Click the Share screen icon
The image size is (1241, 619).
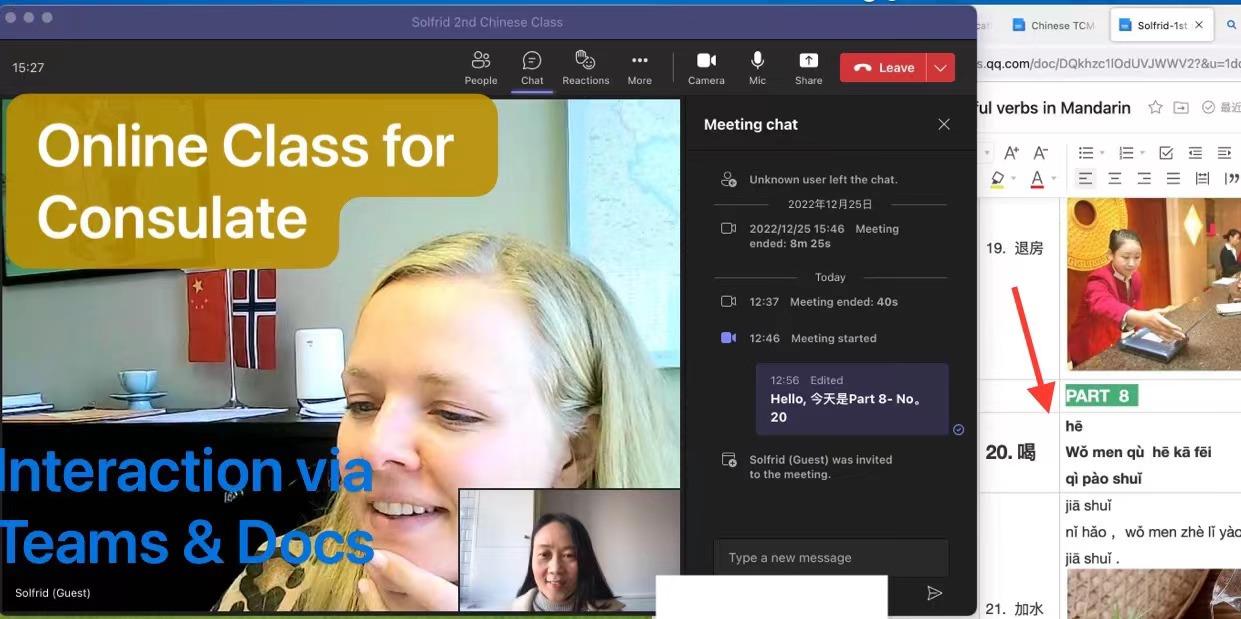[808, 67]
